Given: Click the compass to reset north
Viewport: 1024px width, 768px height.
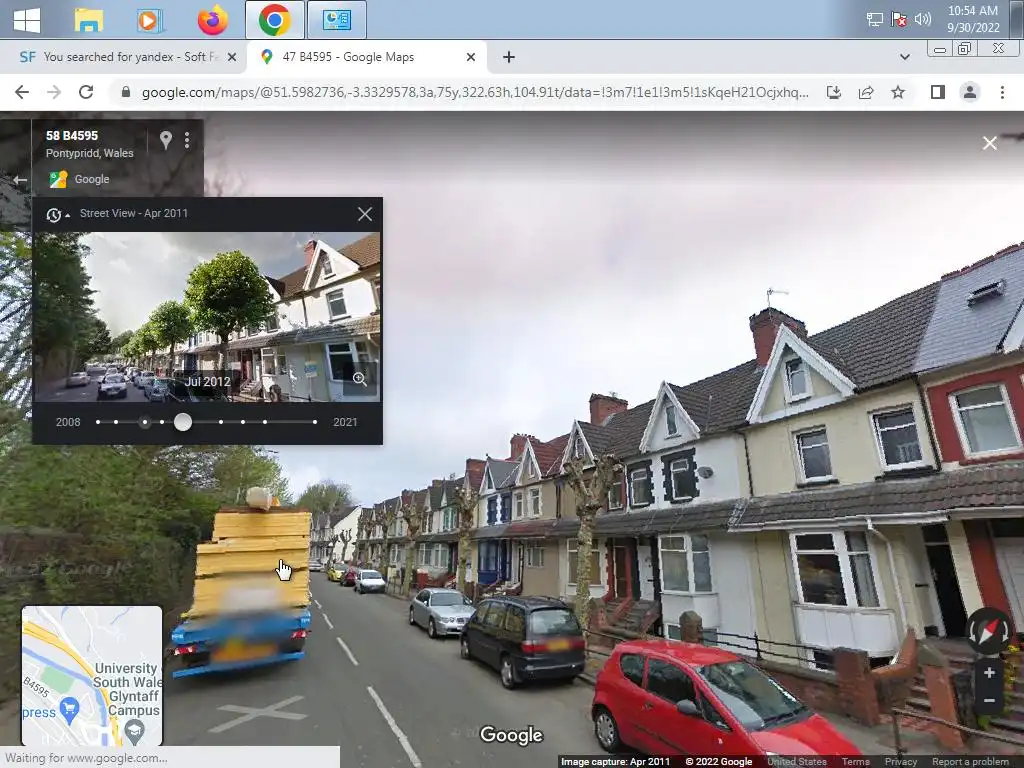Looking at the screenshot, I should pos(989,630).
